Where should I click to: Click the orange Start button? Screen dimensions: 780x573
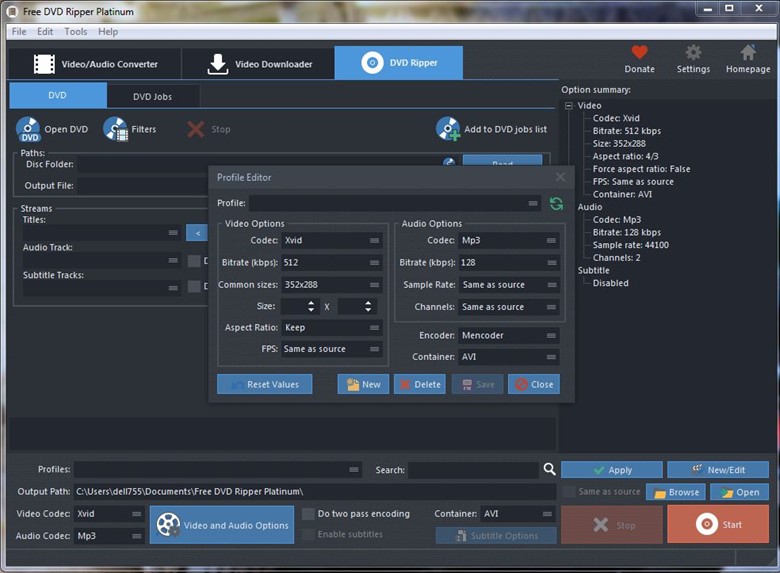coord(718,524)
